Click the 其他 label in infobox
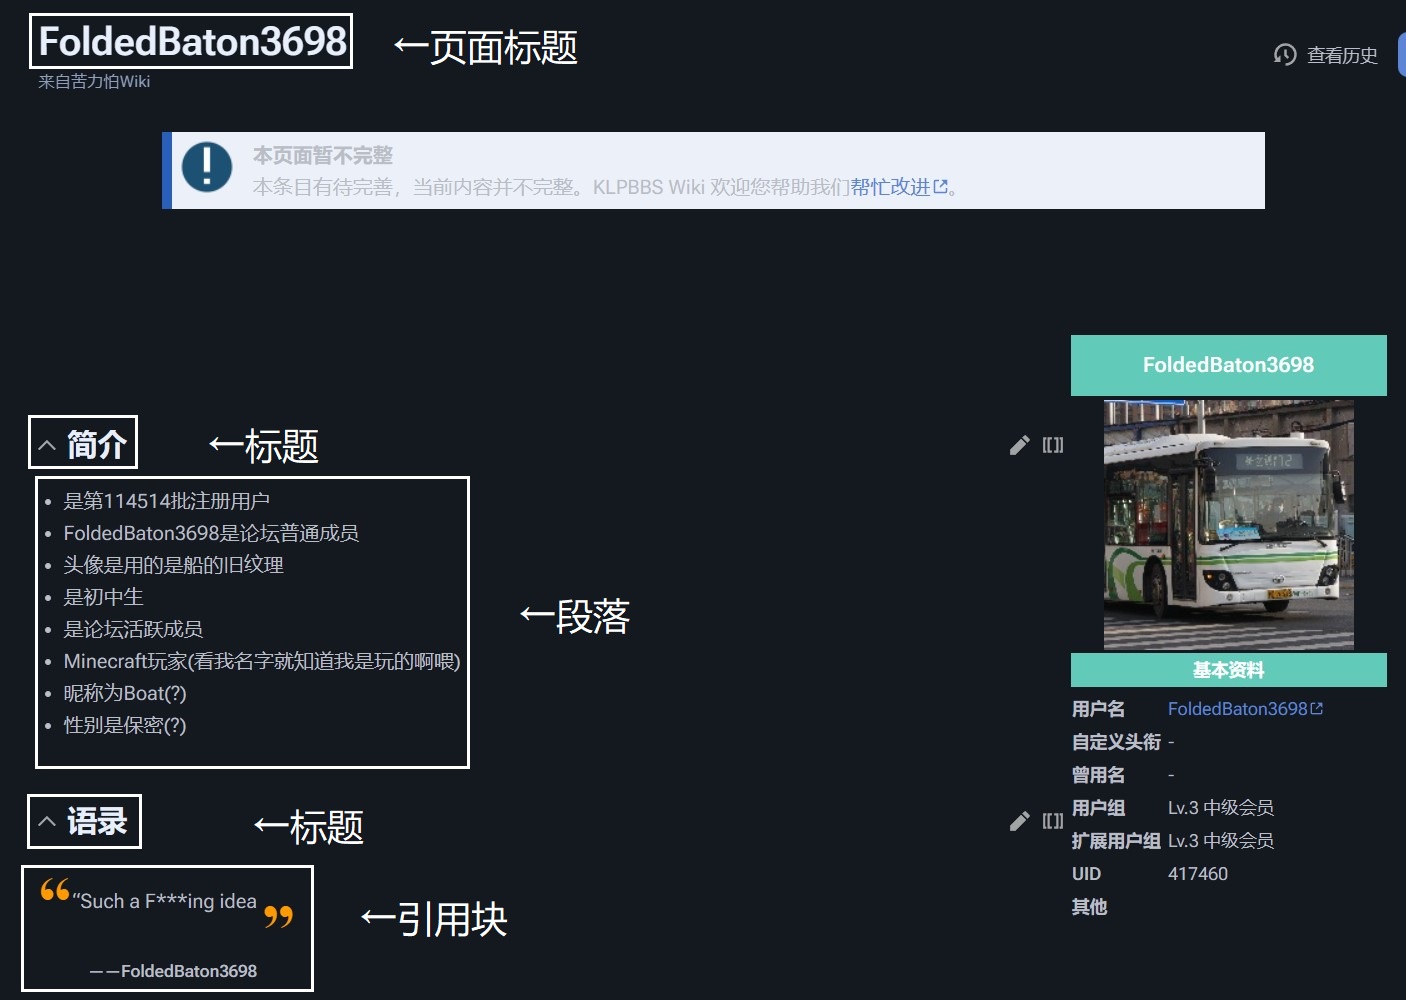 [1090, 907]
